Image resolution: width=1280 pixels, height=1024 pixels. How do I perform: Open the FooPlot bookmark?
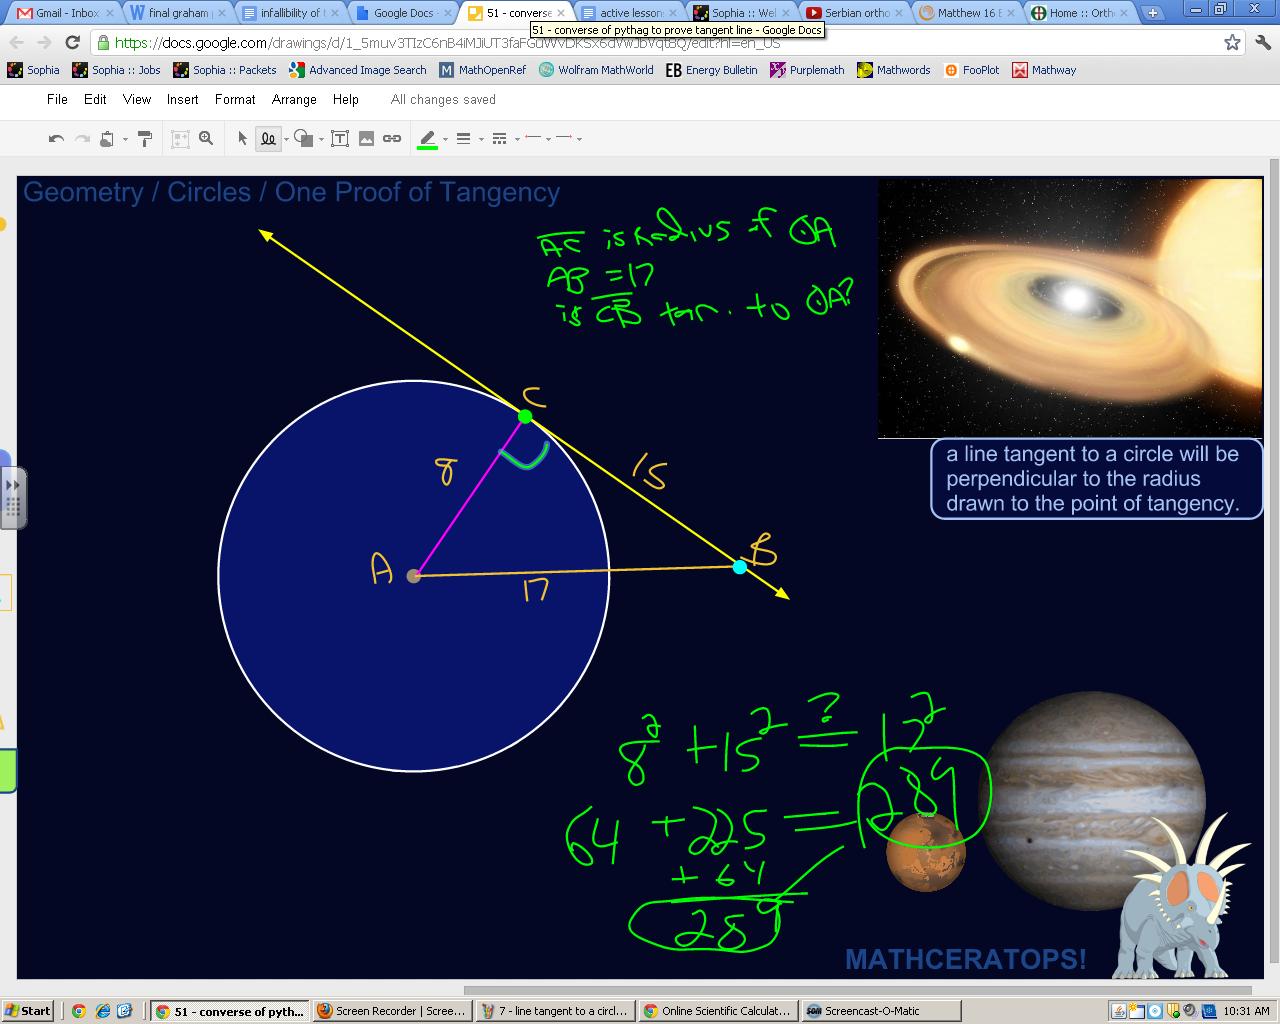coord(971,70)
